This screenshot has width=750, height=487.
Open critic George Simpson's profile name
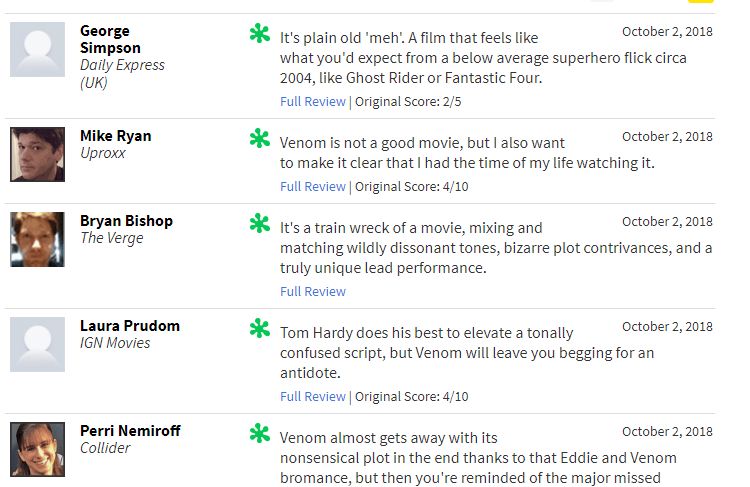tap(110, 39)
